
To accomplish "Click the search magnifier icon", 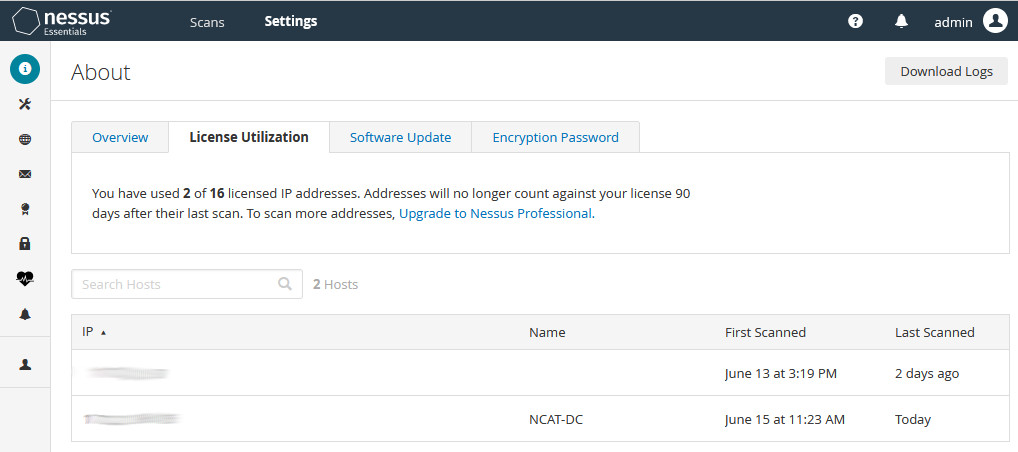I will 284,284.
